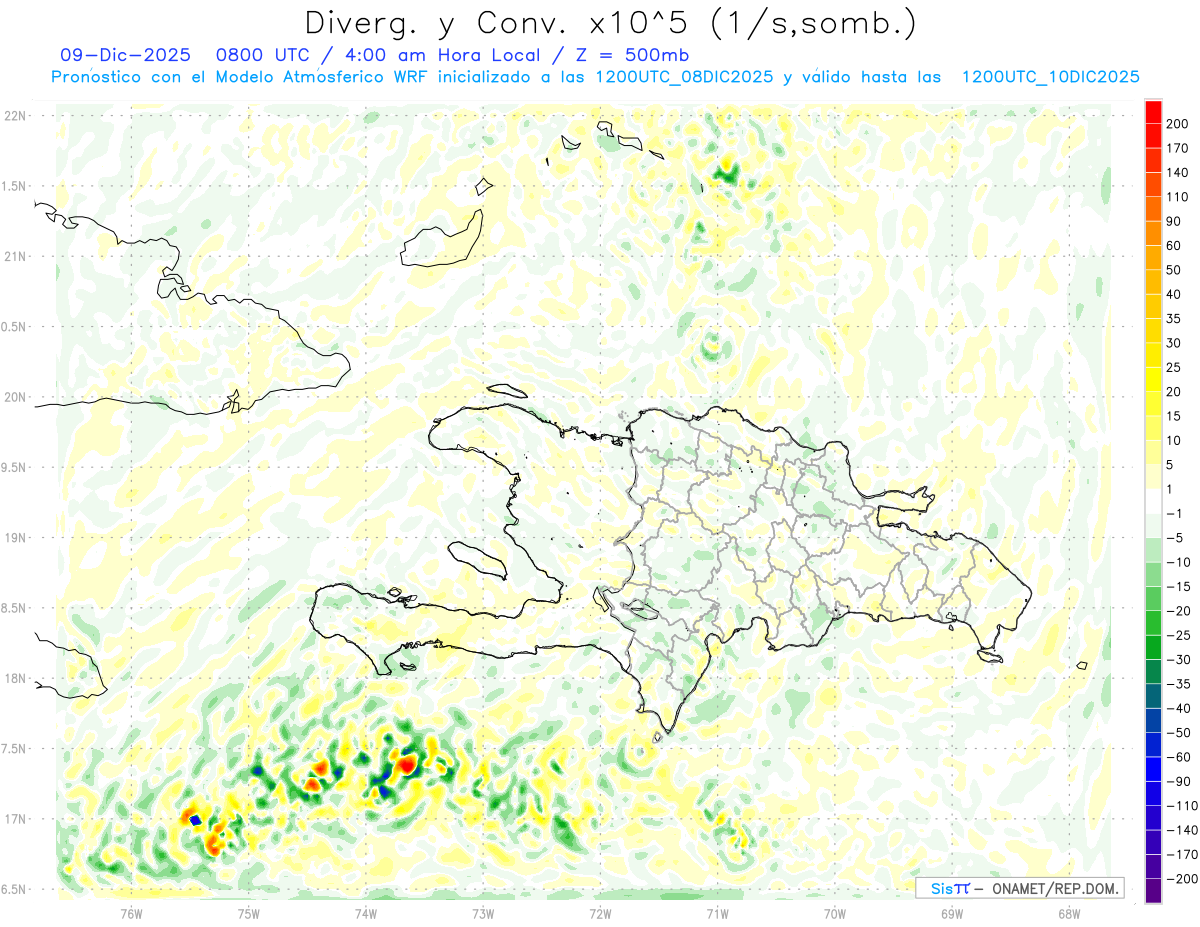The image size is (1200, 927).
Task: Click the longitude label '69W'
Action: point(951,913)
